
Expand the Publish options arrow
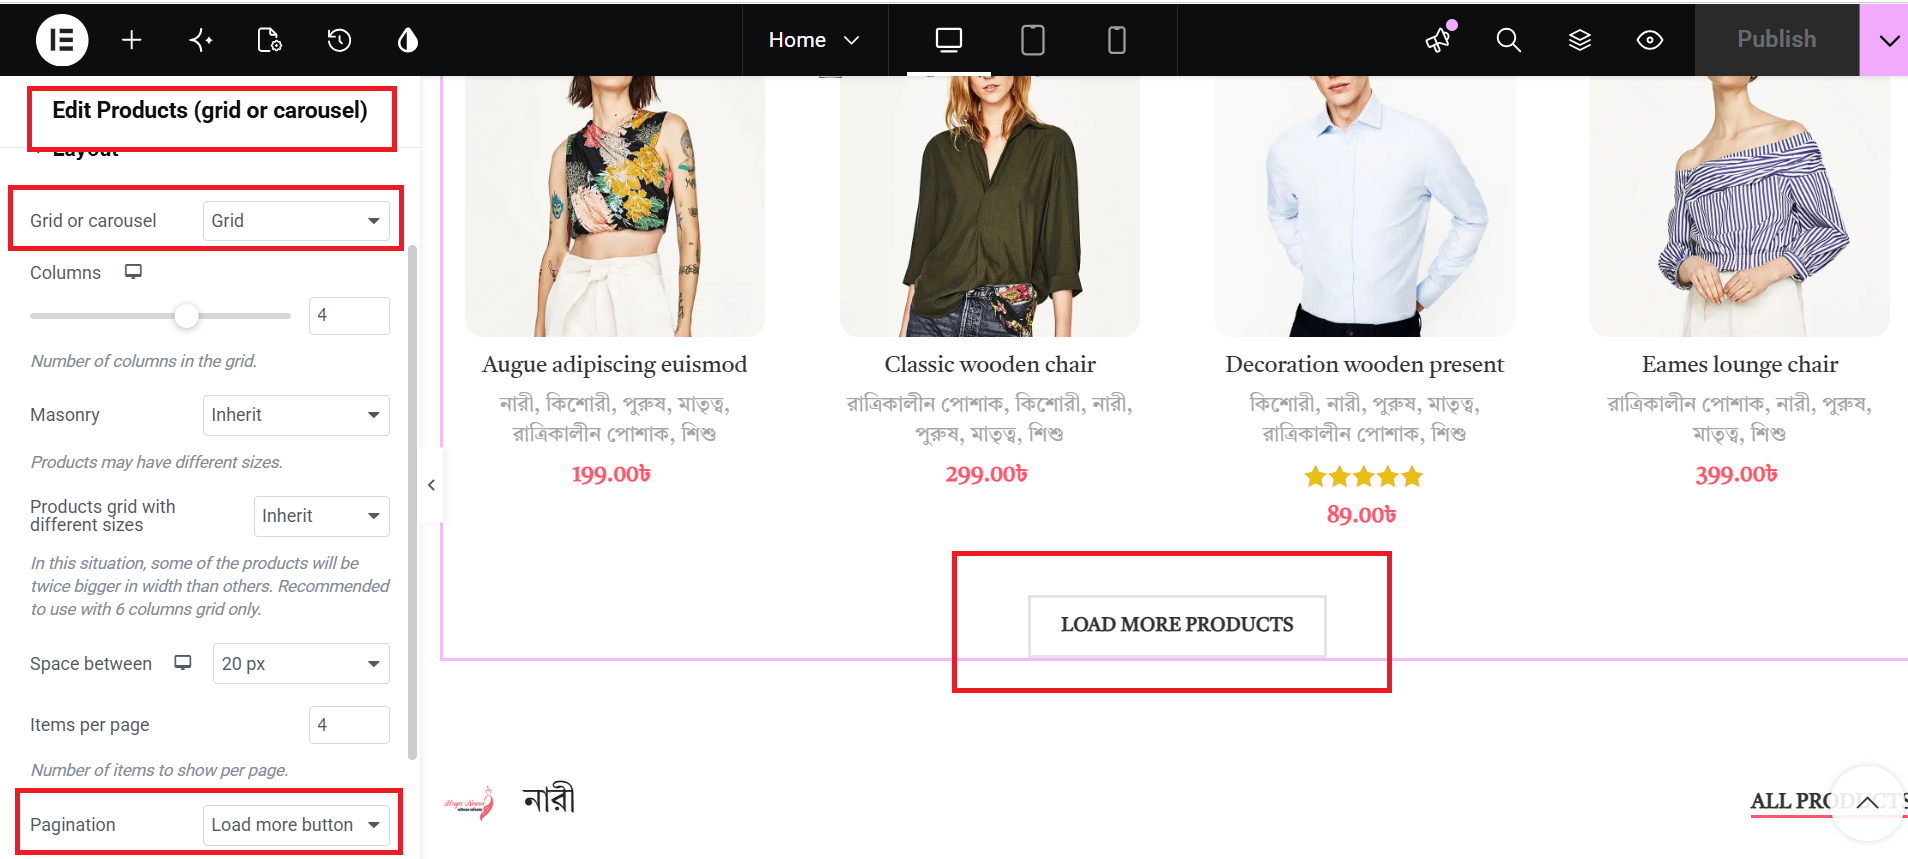tap(1888, 40)
